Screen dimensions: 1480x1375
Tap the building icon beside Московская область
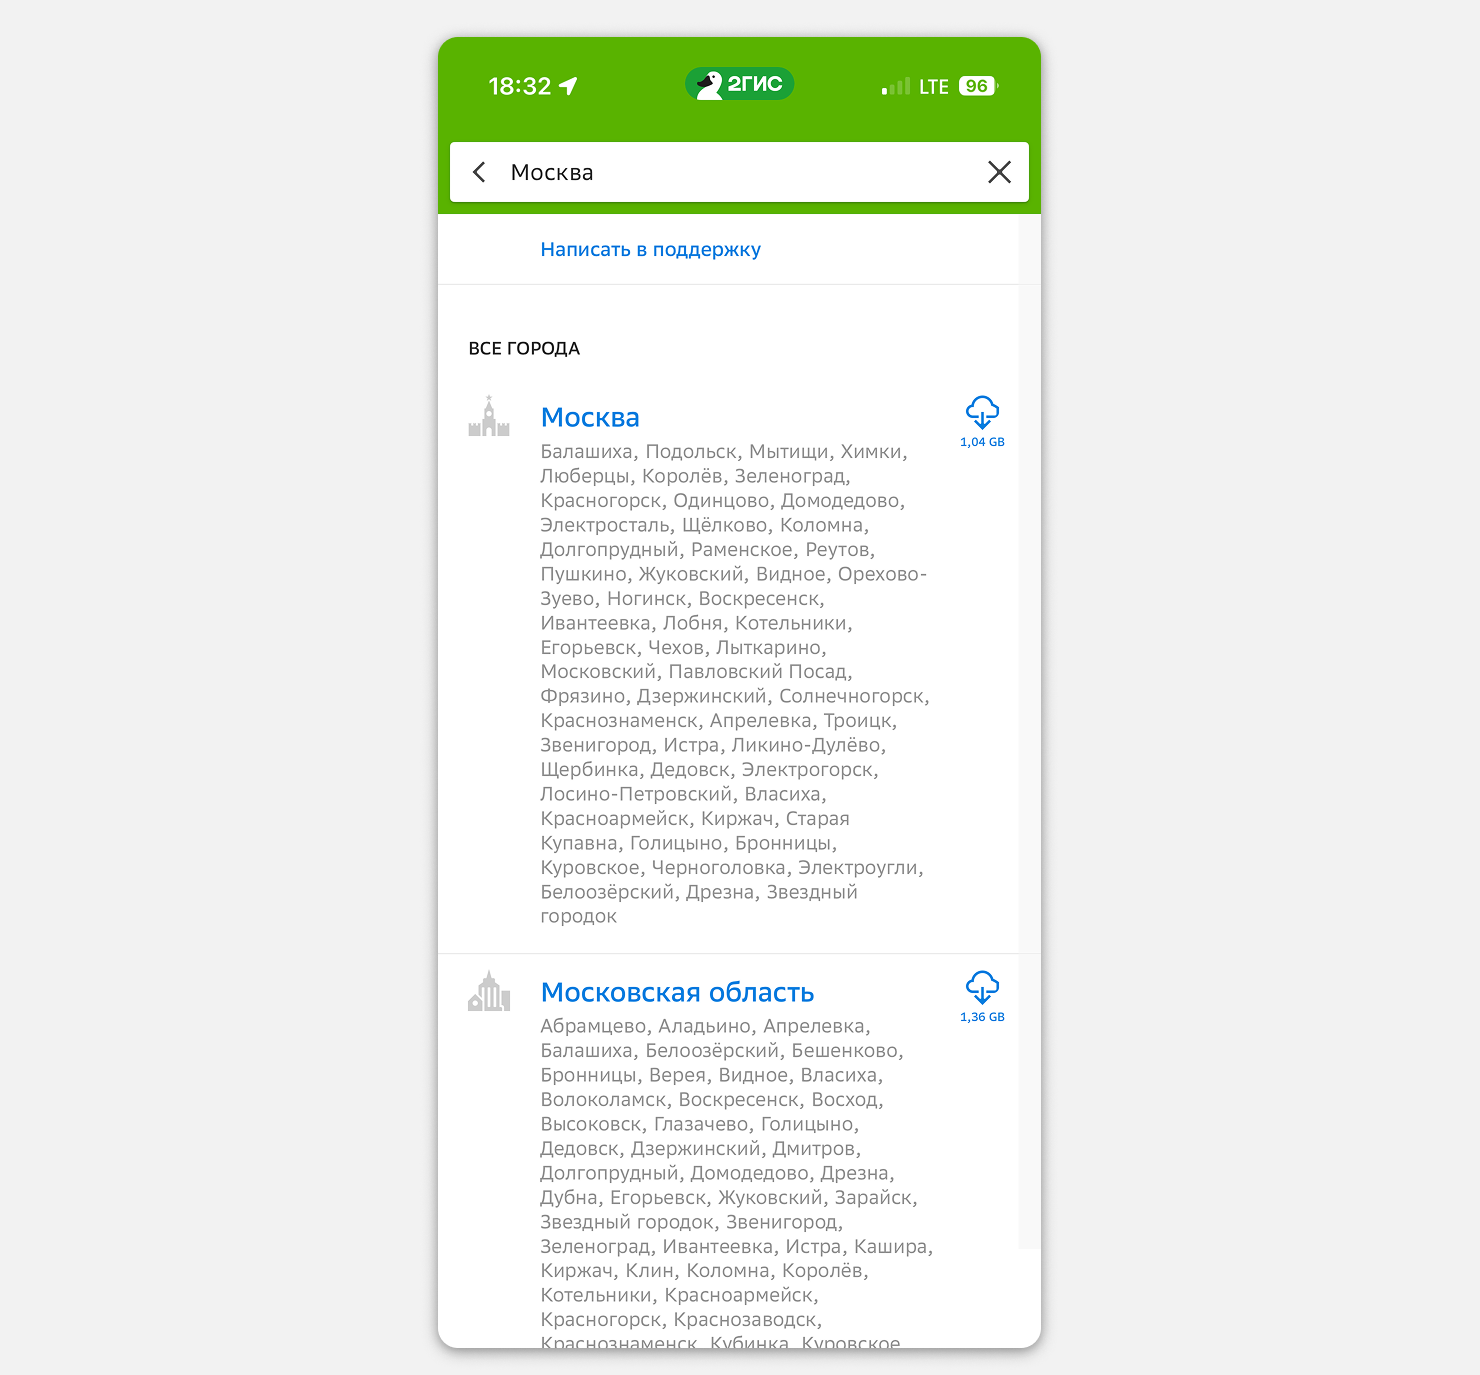pos(489,990)
